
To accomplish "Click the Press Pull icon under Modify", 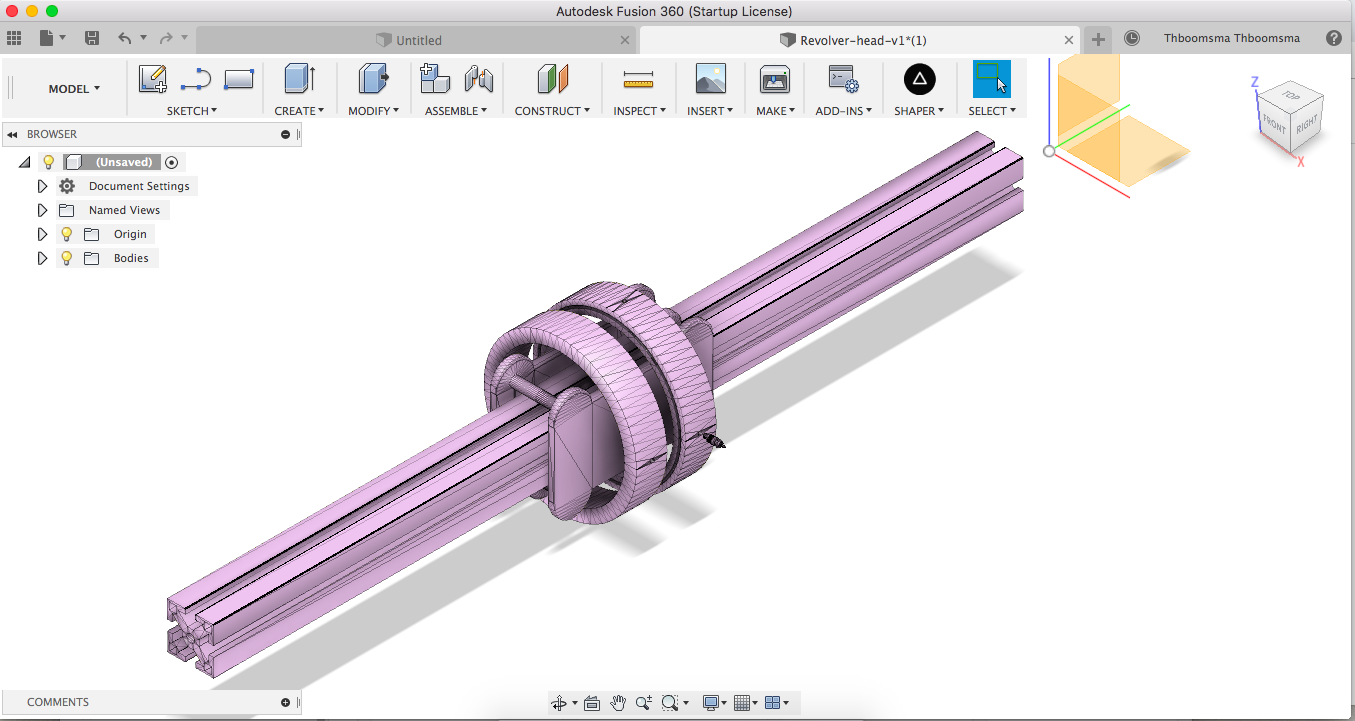I will click(372, 79).
